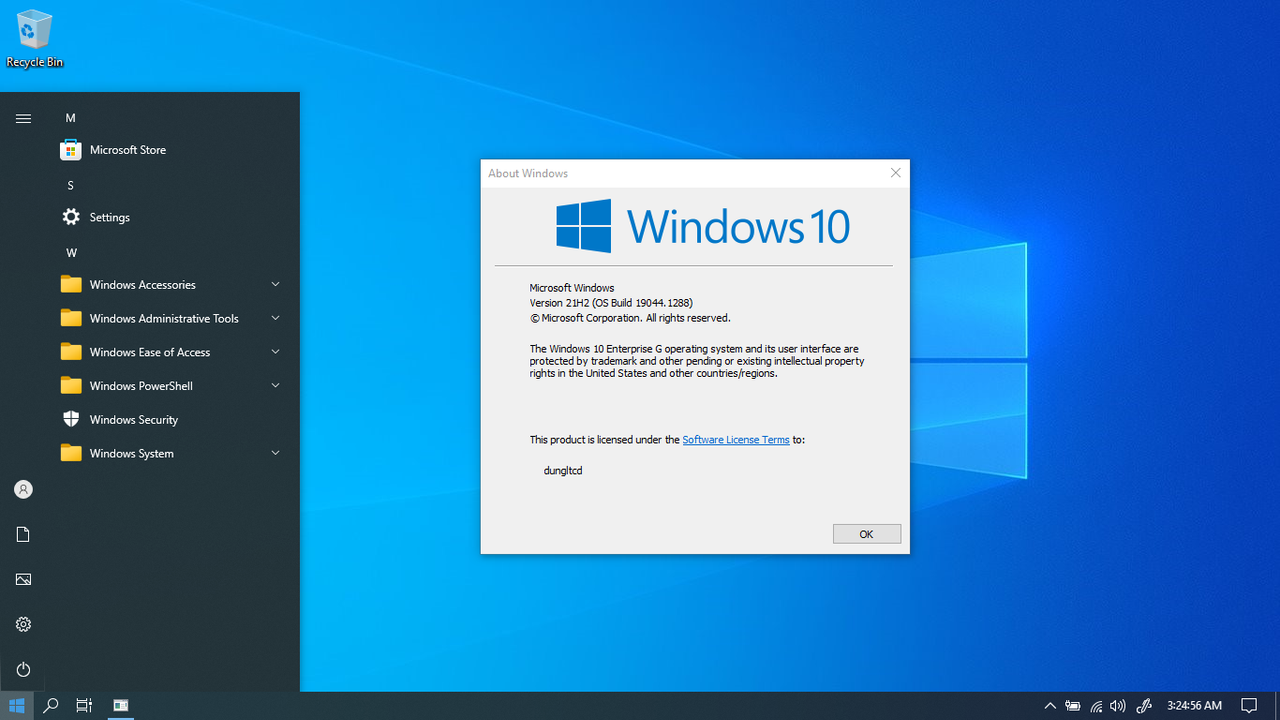This screenshot has width=1280, height=720.
Task: Open the Windows Ease of Access folder
Action: [170, 352]
